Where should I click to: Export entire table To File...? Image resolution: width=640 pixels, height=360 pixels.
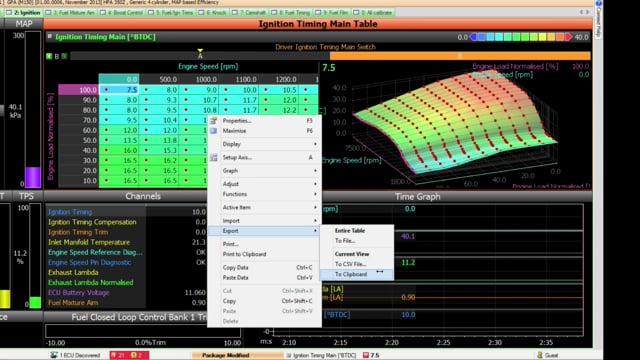[357, 241]
